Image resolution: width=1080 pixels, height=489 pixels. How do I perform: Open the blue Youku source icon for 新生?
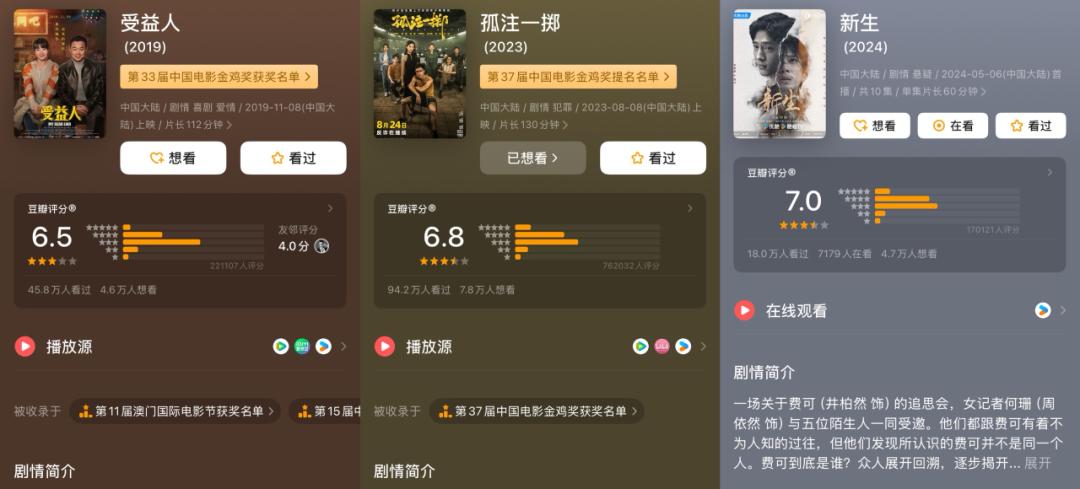(1043, 311)
